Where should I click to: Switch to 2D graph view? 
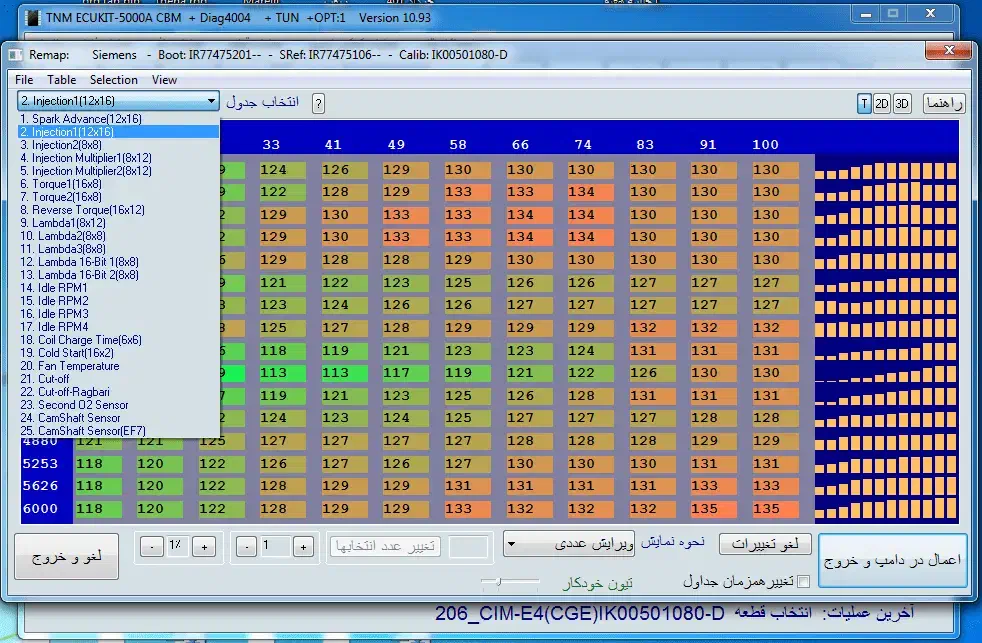tap(882, 103)
